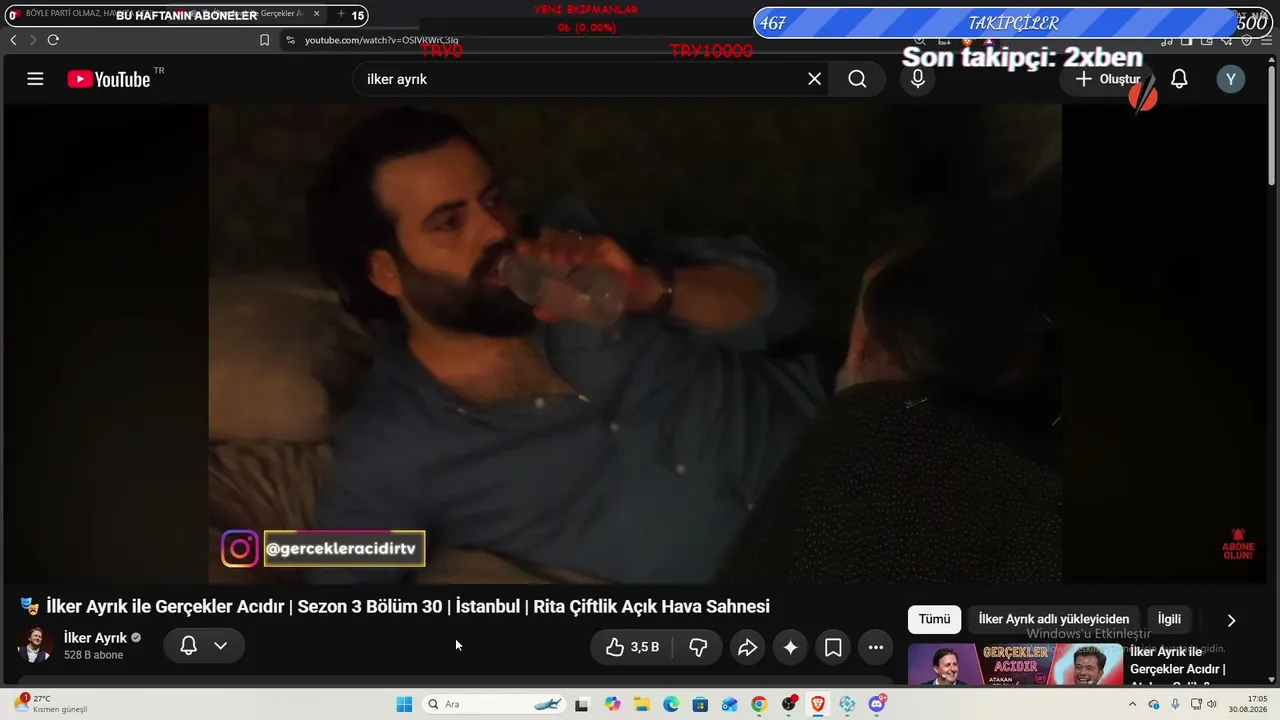Viewport: 1280px width, 720px height.
Task: Open Windows Start menu
Action: click(x=404, y=704)
